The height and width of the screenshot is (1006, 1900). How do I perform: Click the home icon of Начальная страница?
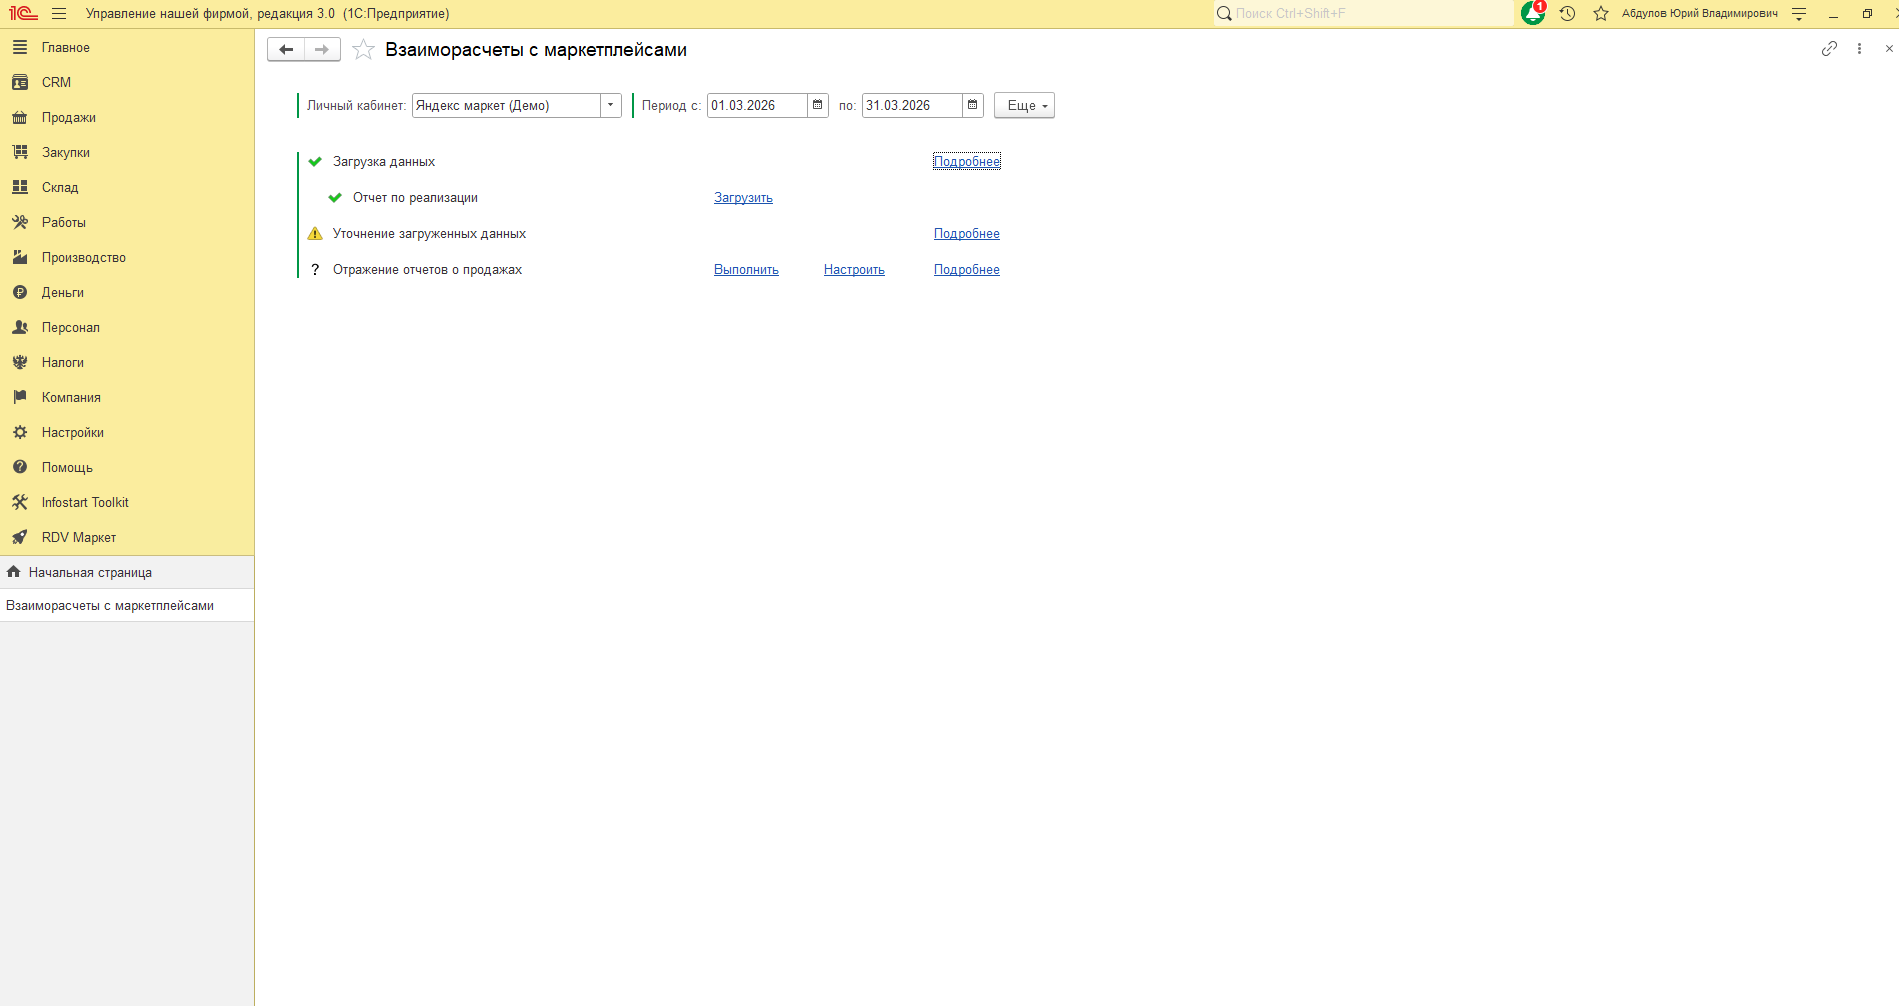coord(14,572)
